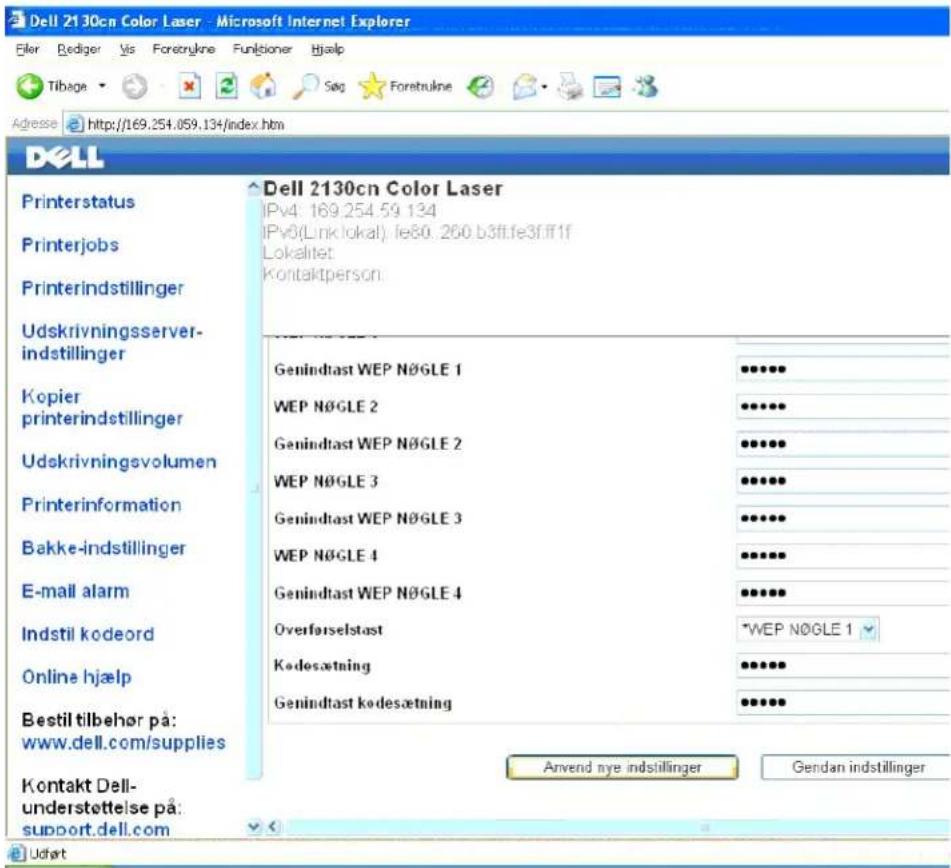Screen dimensions: 951x868
Task: Open the Mail icon dropdown arrow
Action: pos(544,87)
